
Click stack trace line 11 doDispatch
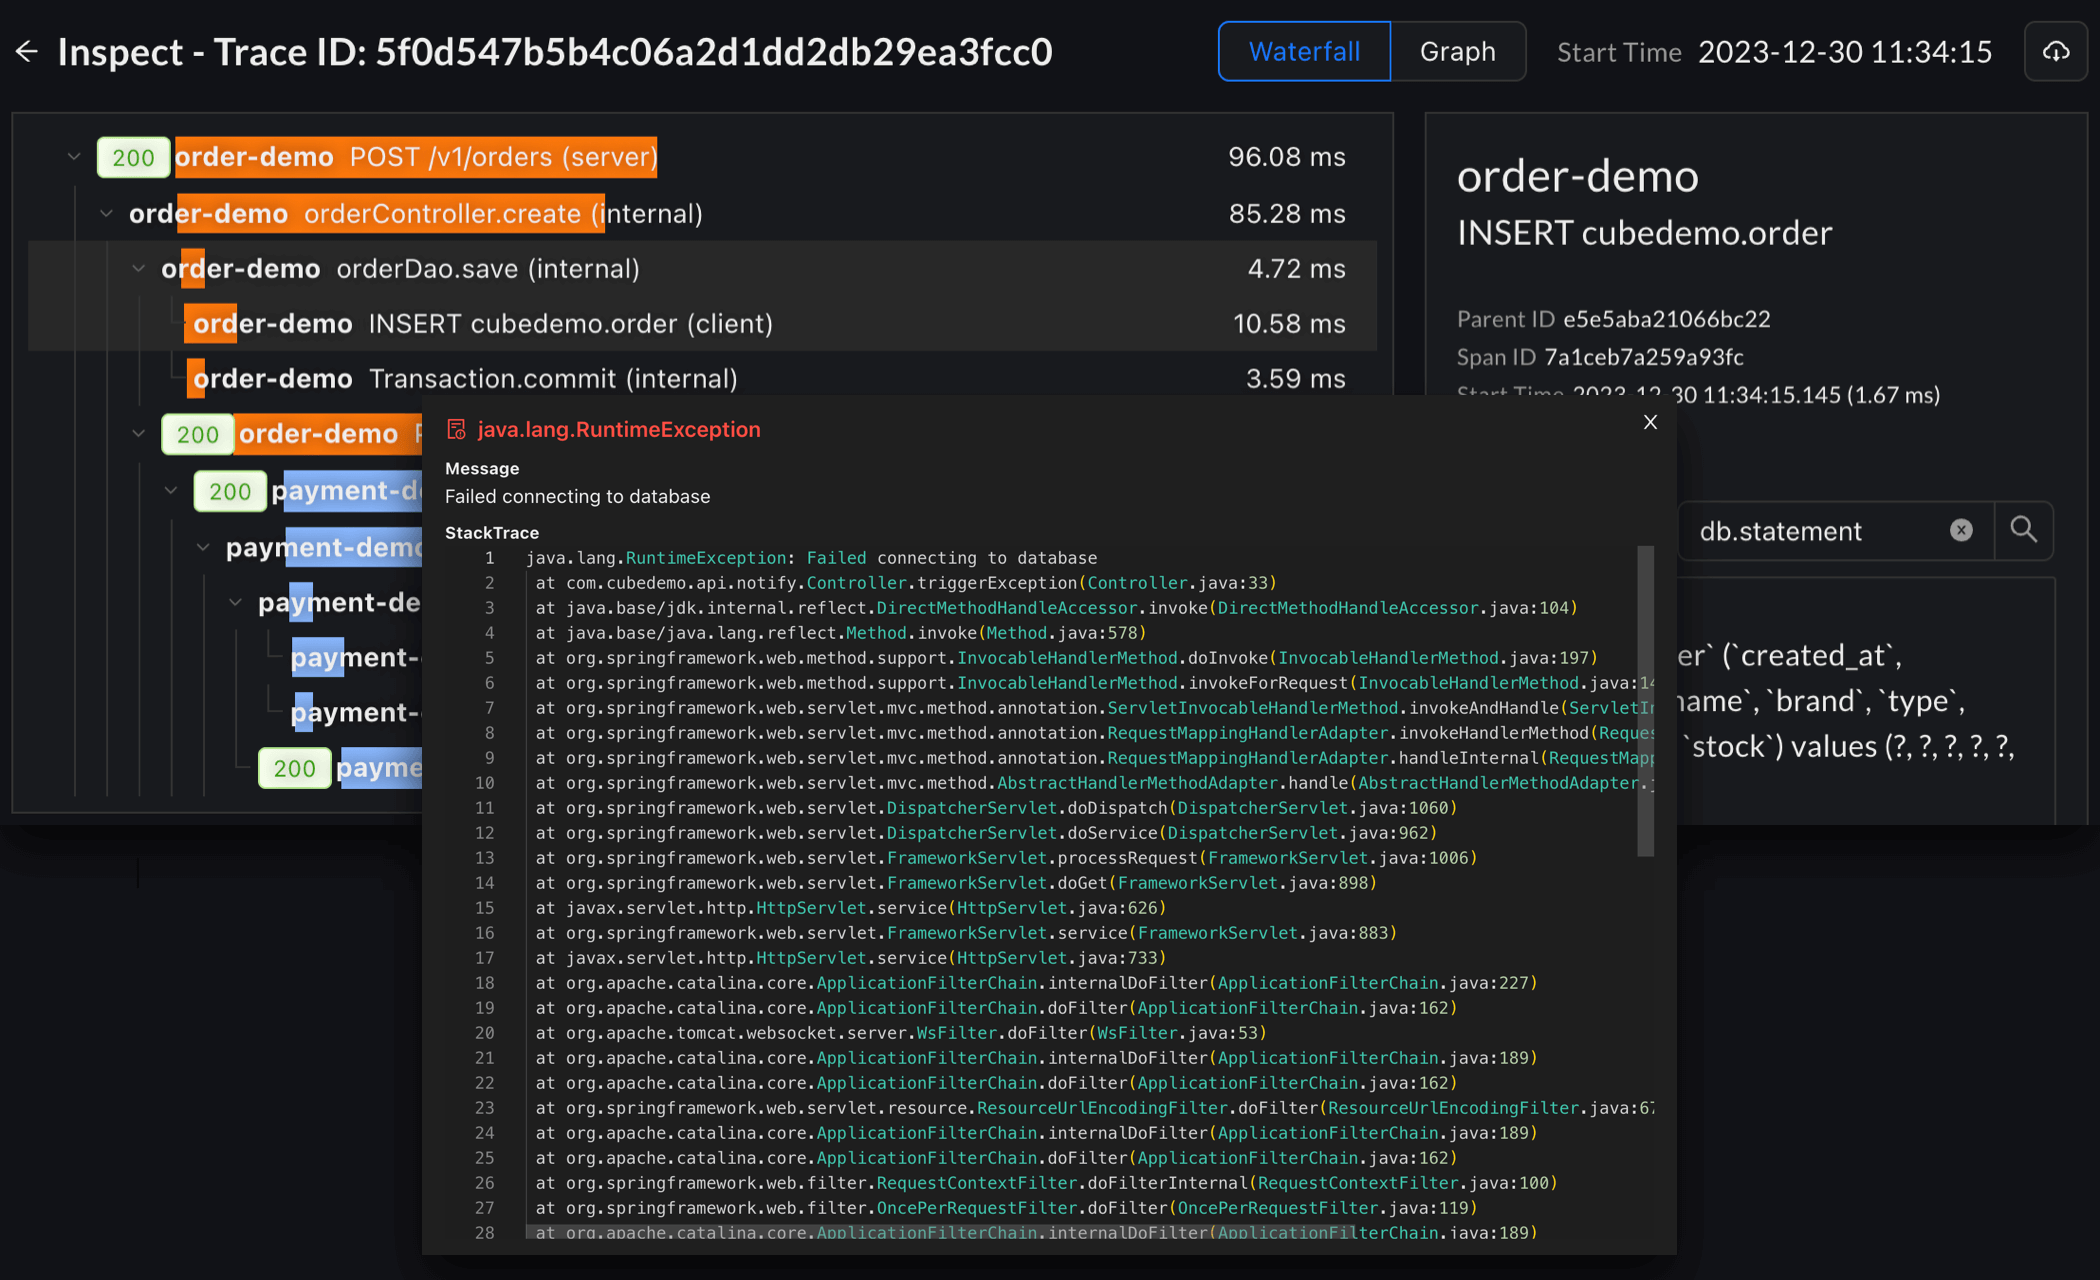coord(996,808)
